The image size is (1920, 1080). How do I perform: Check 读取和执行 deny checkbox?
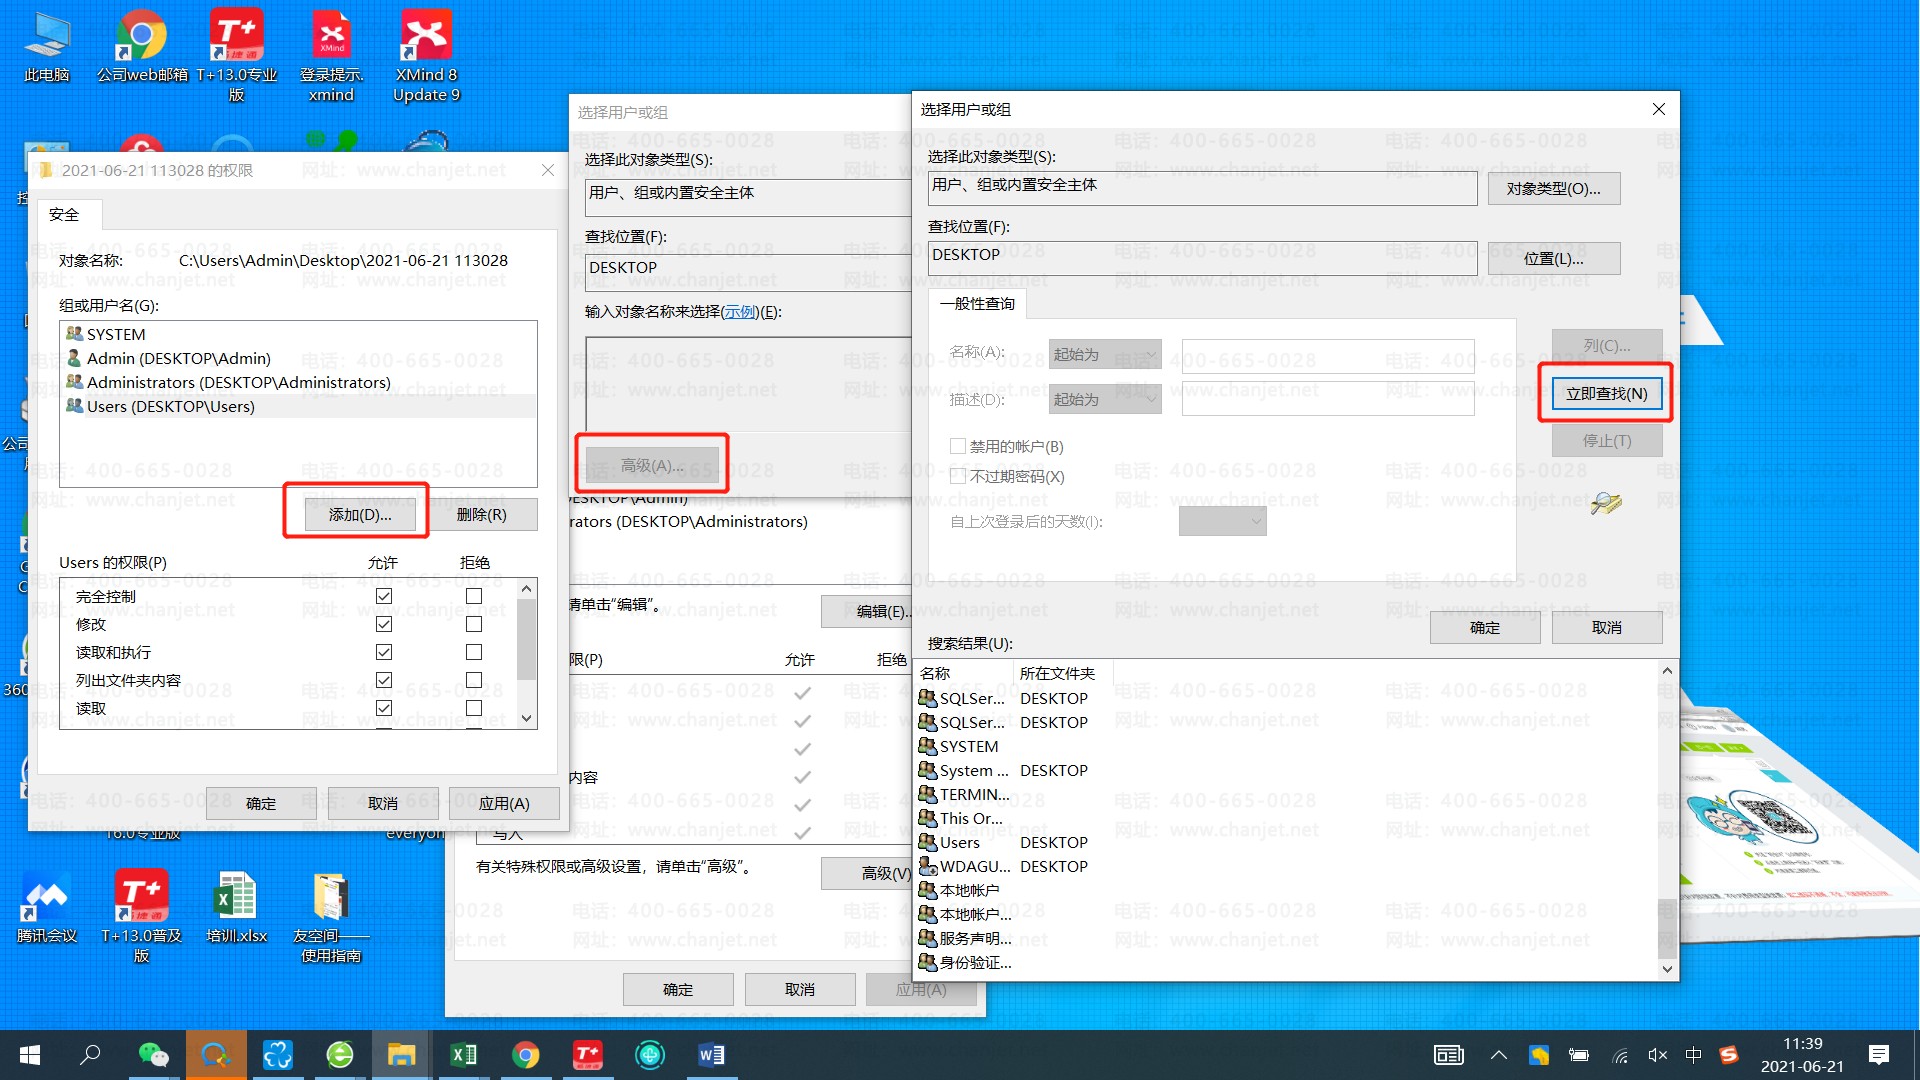point(474,652)
